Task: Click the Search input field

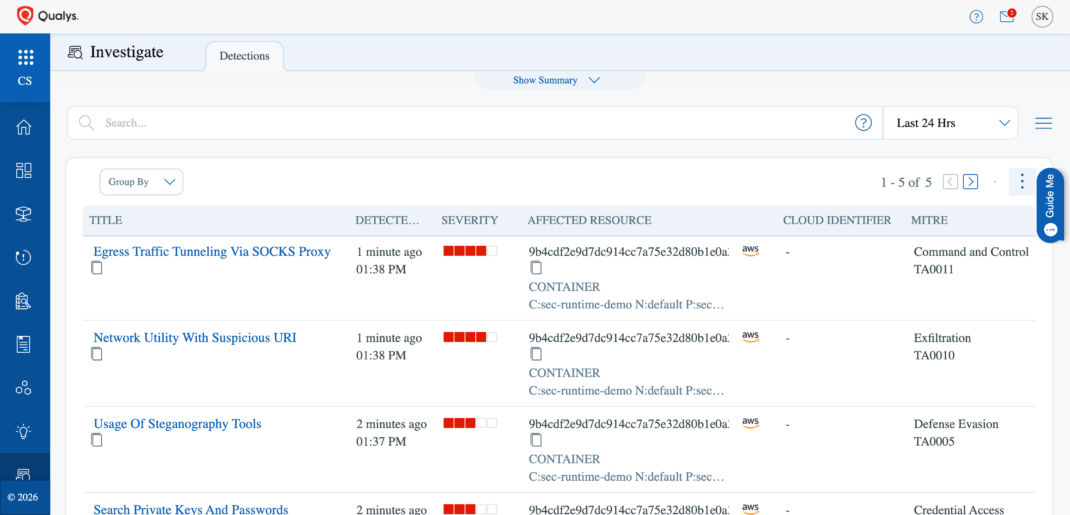Action: [x=474, y=123]
